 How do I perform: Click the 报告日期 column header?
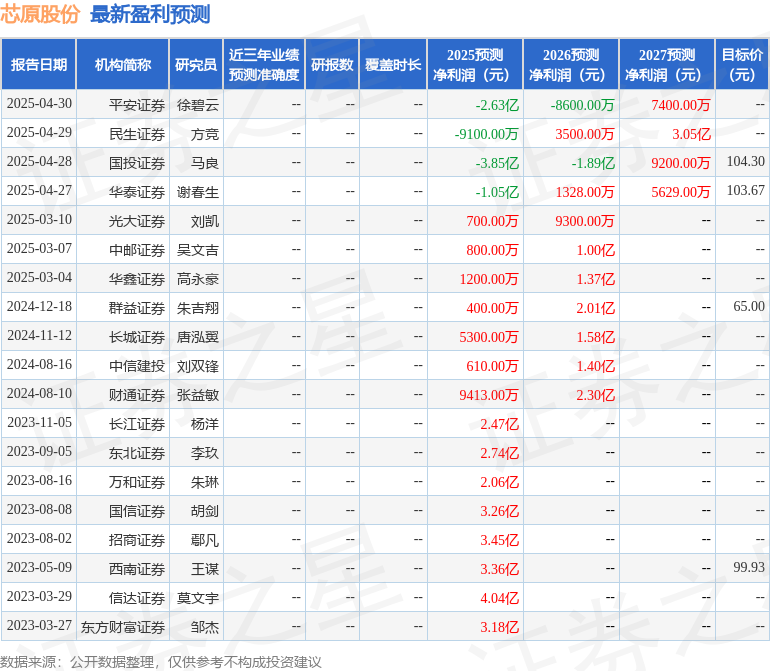39,64
